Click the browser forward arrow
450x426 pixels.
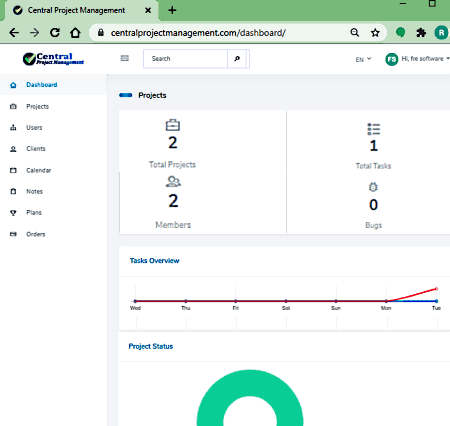(34, 33)
